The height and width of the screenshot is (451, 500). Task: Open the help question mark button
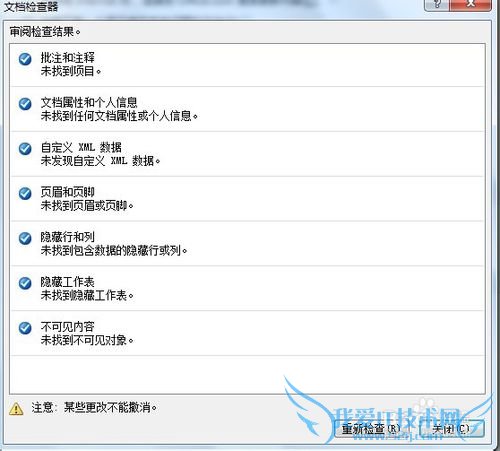point(437,5)
